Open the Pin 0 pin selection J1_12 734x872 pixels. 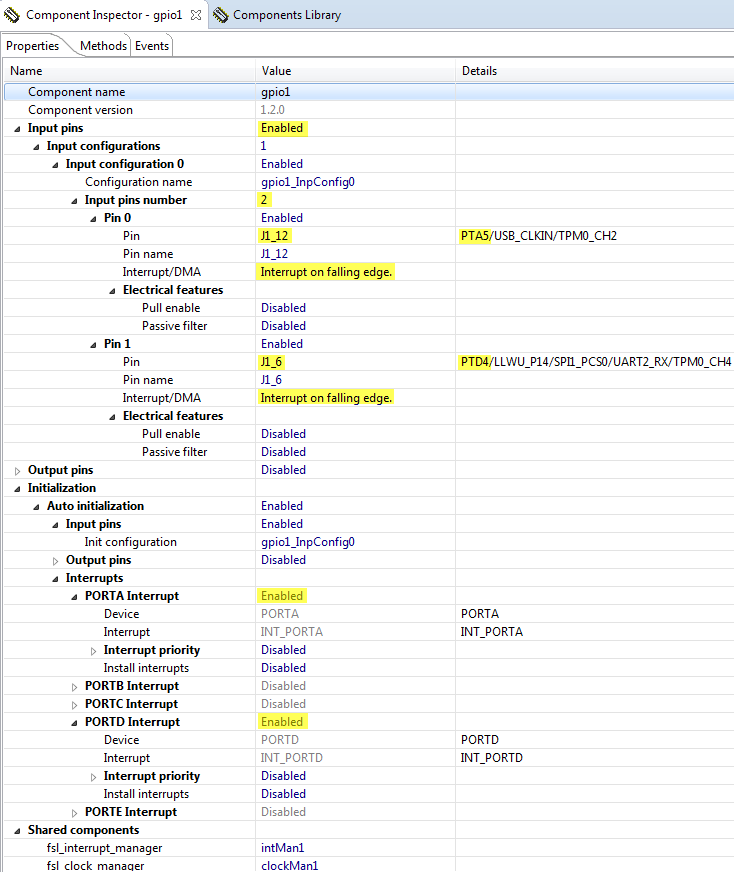pos(275,236)
